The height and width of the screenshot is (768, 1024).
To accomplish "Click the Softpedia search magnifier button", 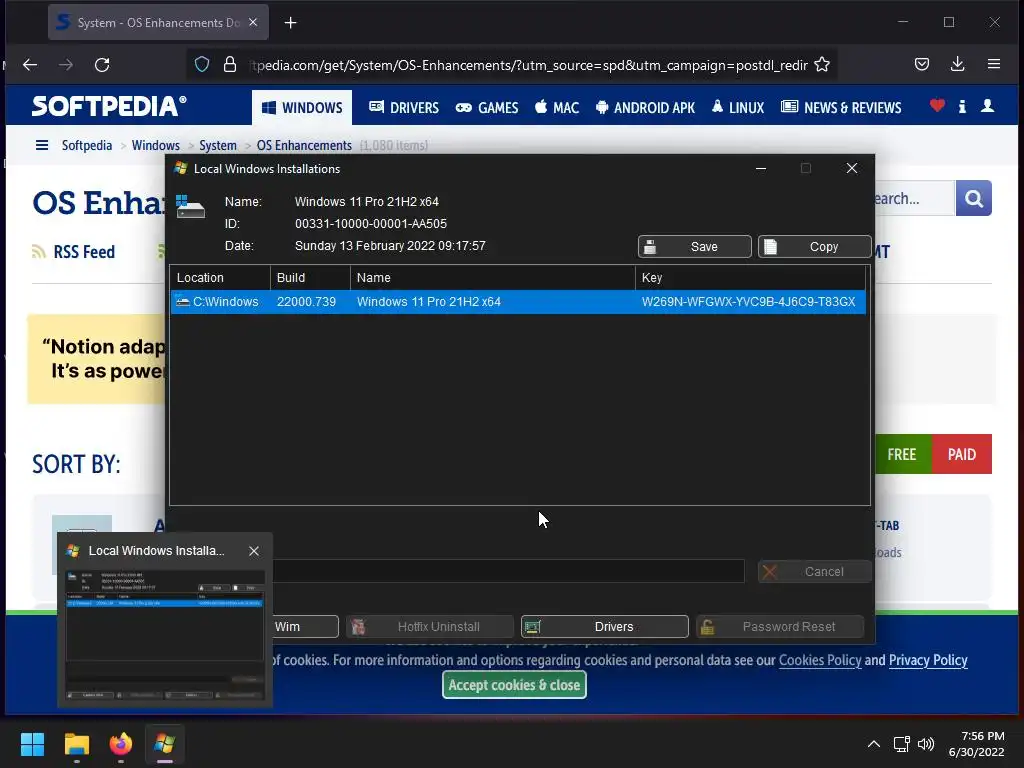I will click(x=974, y=198).
